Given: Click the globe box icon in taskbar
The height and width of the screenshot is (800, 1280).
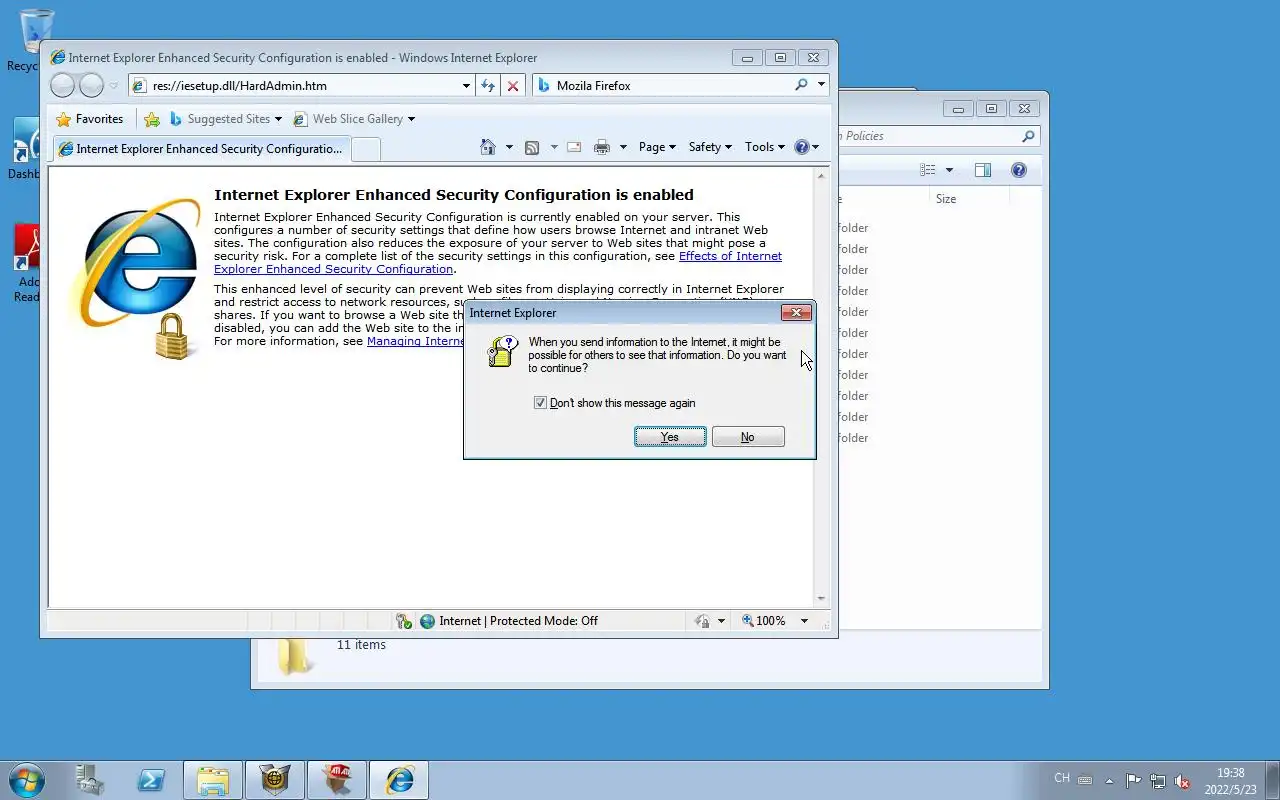Looking at the screenshot, I should pos(274,780).
